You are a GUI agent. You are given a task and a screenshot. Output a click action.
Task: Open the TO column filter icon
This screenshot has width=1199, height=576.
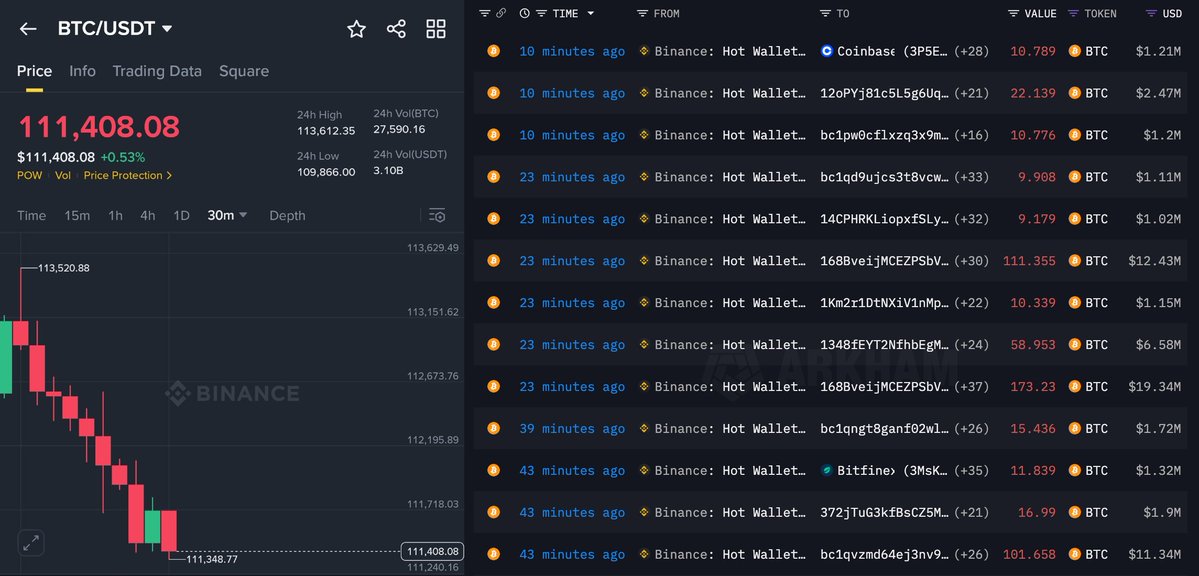[x=825, y=13]
